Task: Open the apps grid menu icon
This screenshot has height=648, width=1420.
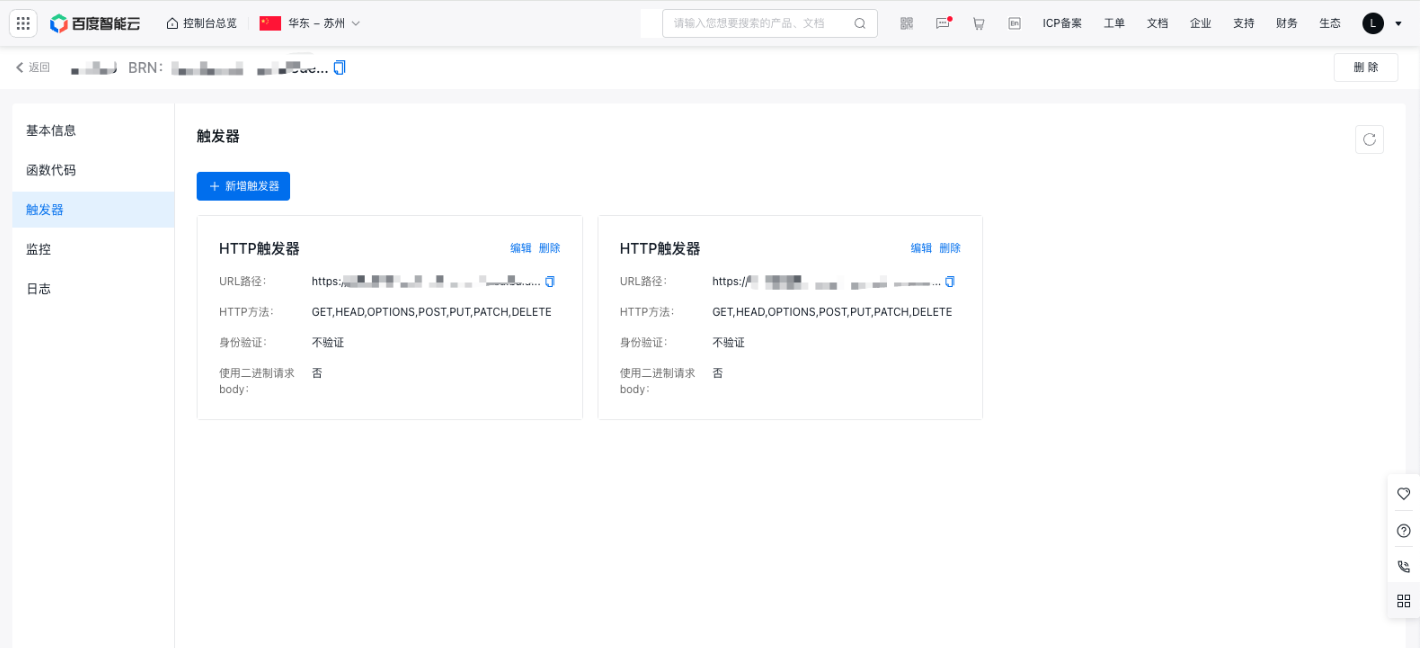Action: (x=23, y=23)
